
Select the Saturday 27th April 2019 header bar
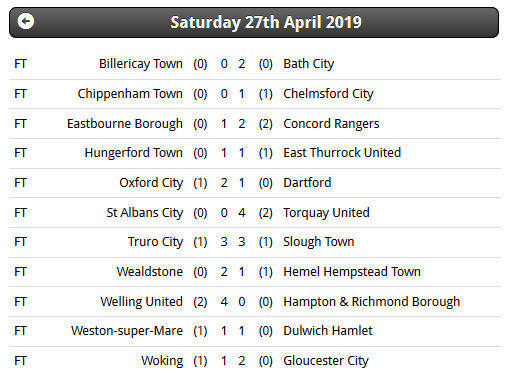pos(254,22)
